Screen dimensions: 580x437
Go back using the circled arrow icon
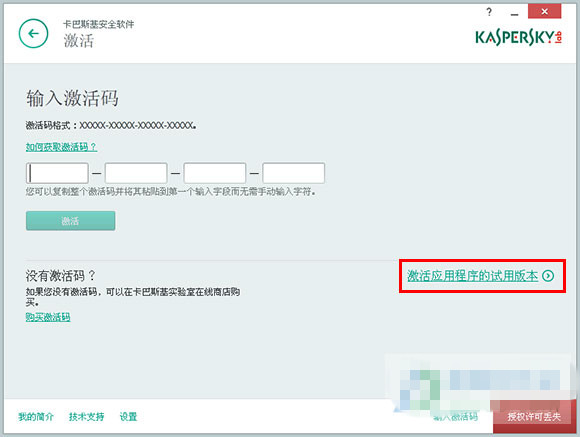tap(33, 34)
